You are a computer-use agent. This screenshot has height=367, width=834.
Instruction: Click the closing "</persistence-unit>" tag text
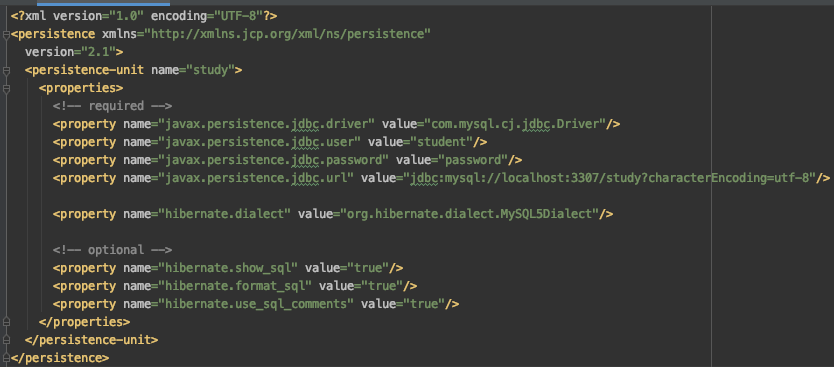91,339
